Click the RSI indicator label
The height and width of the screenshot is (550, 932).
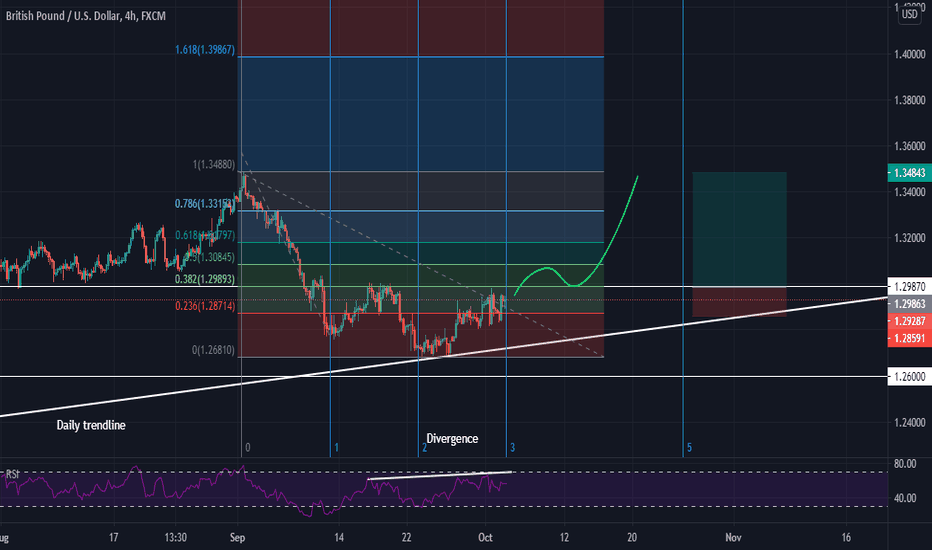click(12, 474)
